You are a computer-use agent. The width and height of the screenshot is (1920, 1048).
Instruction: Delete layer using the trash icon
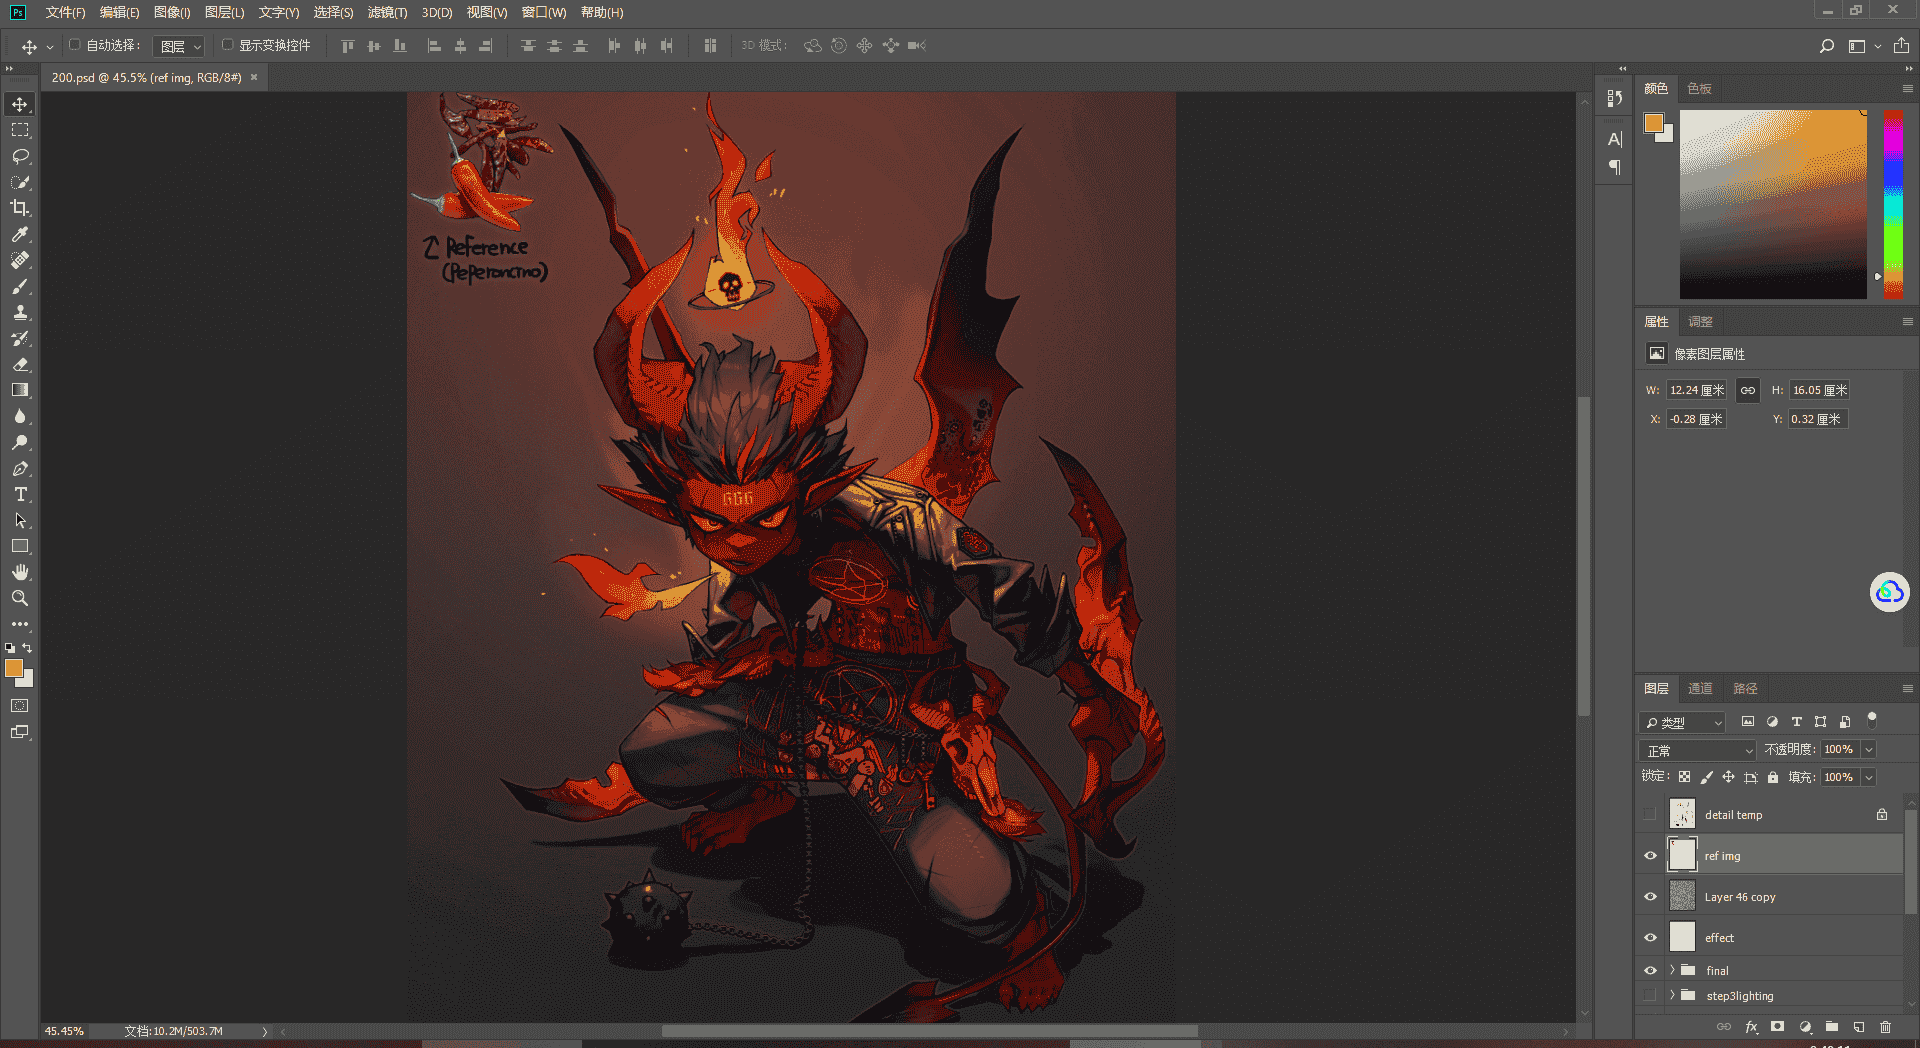(1886, 1027)
